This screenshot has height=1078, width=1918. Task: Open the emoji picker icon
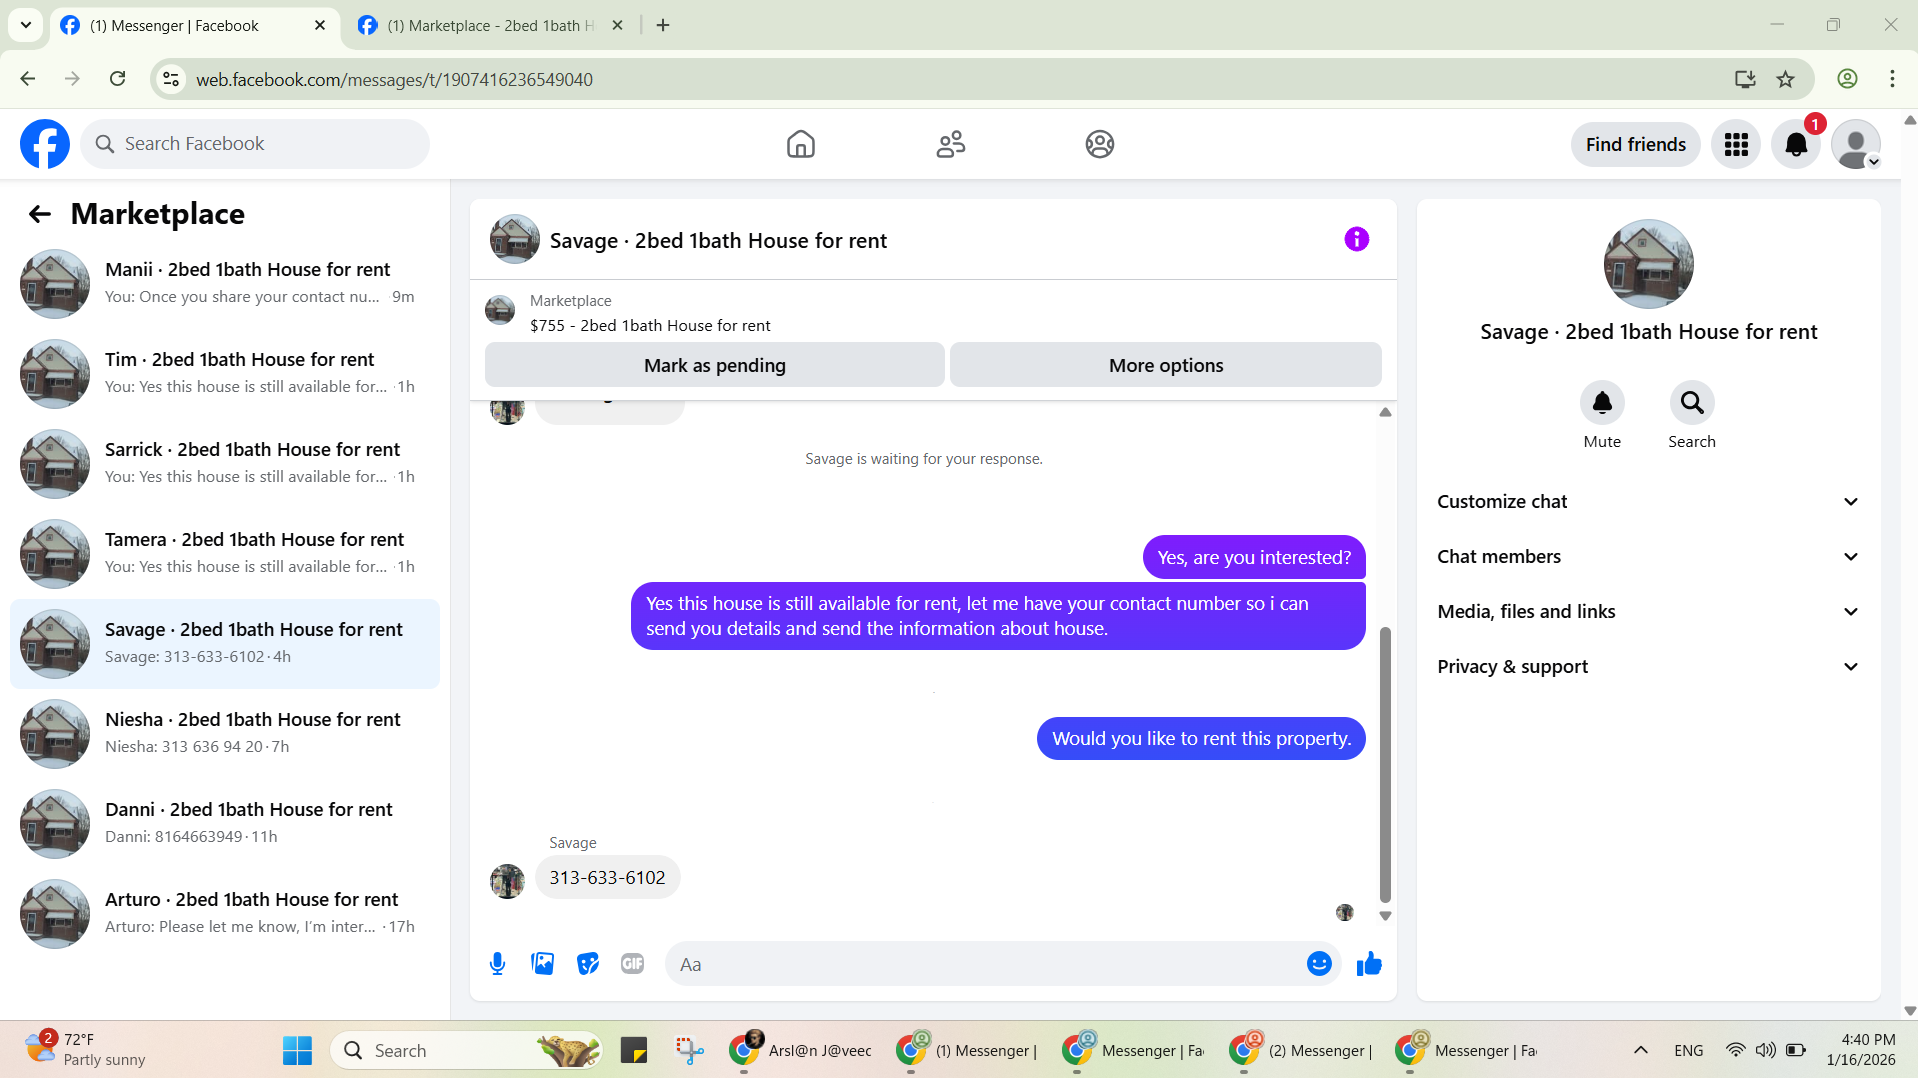click(1319, 964)
